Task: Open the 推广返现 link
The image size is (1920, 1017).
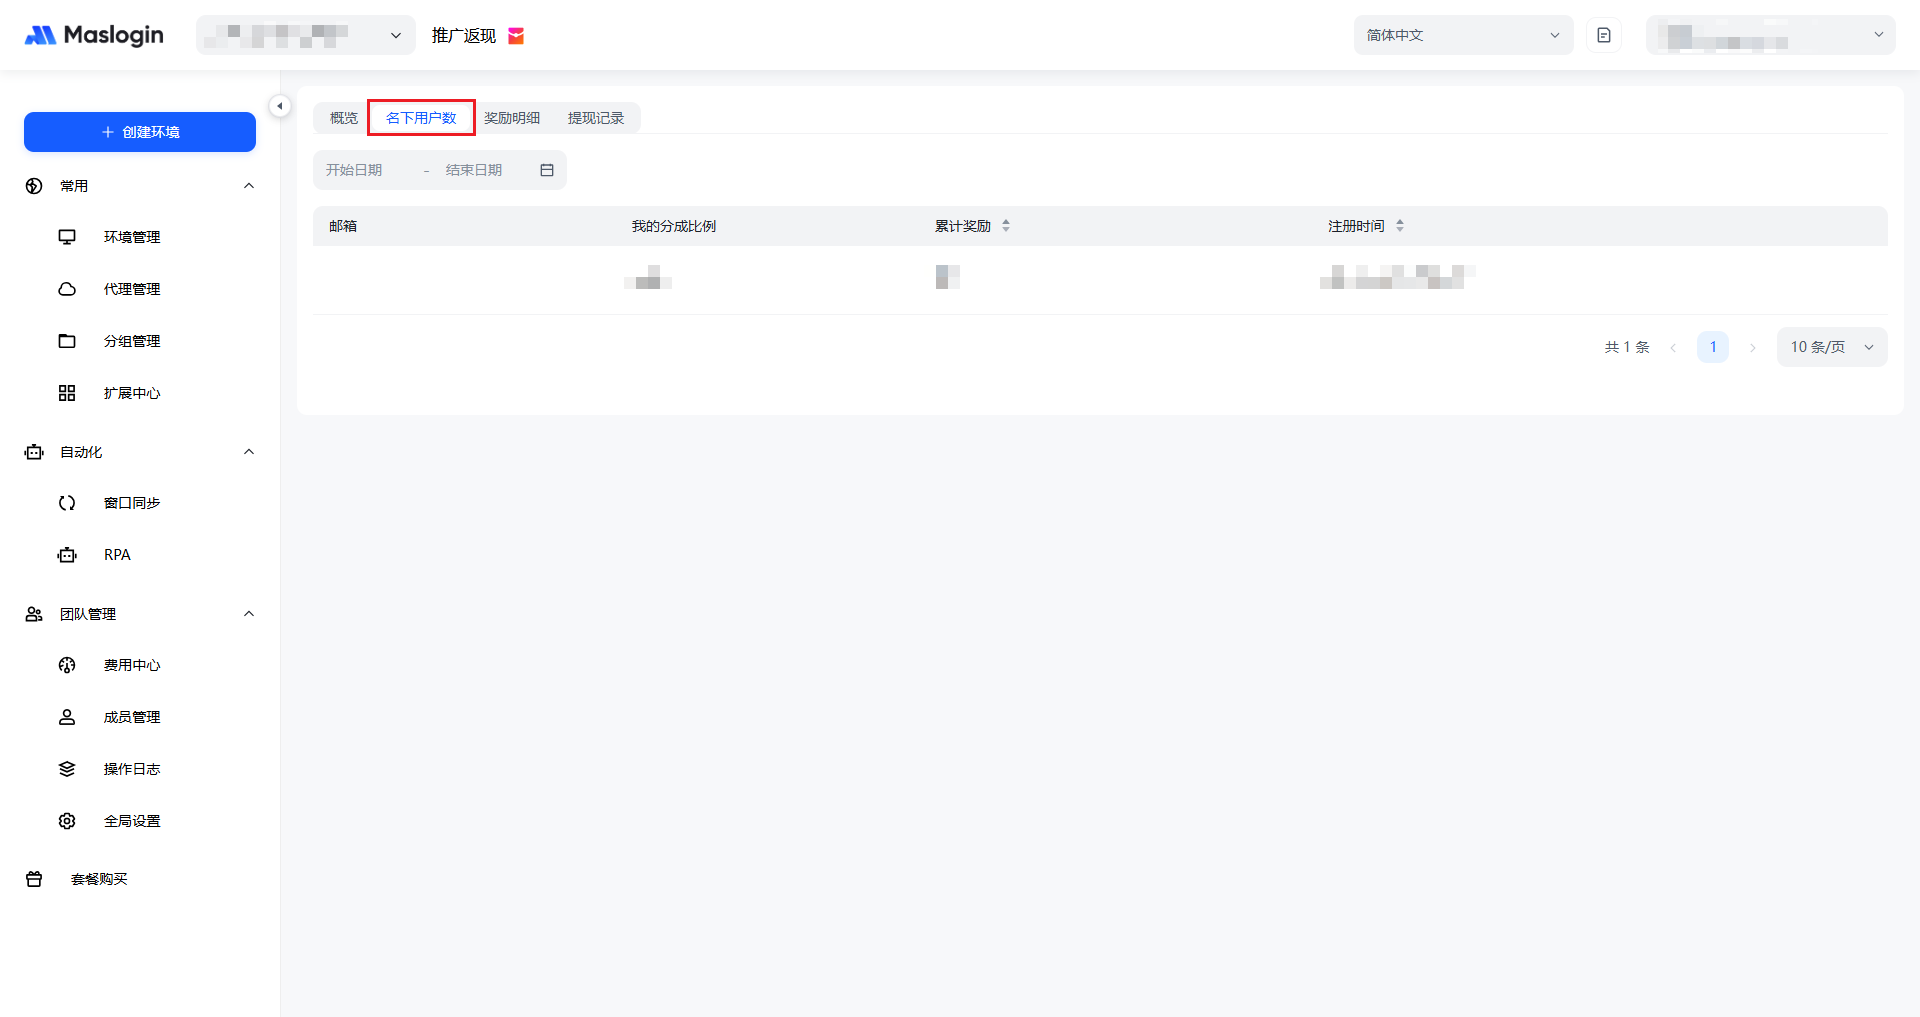Action: (x=464, y=36)
